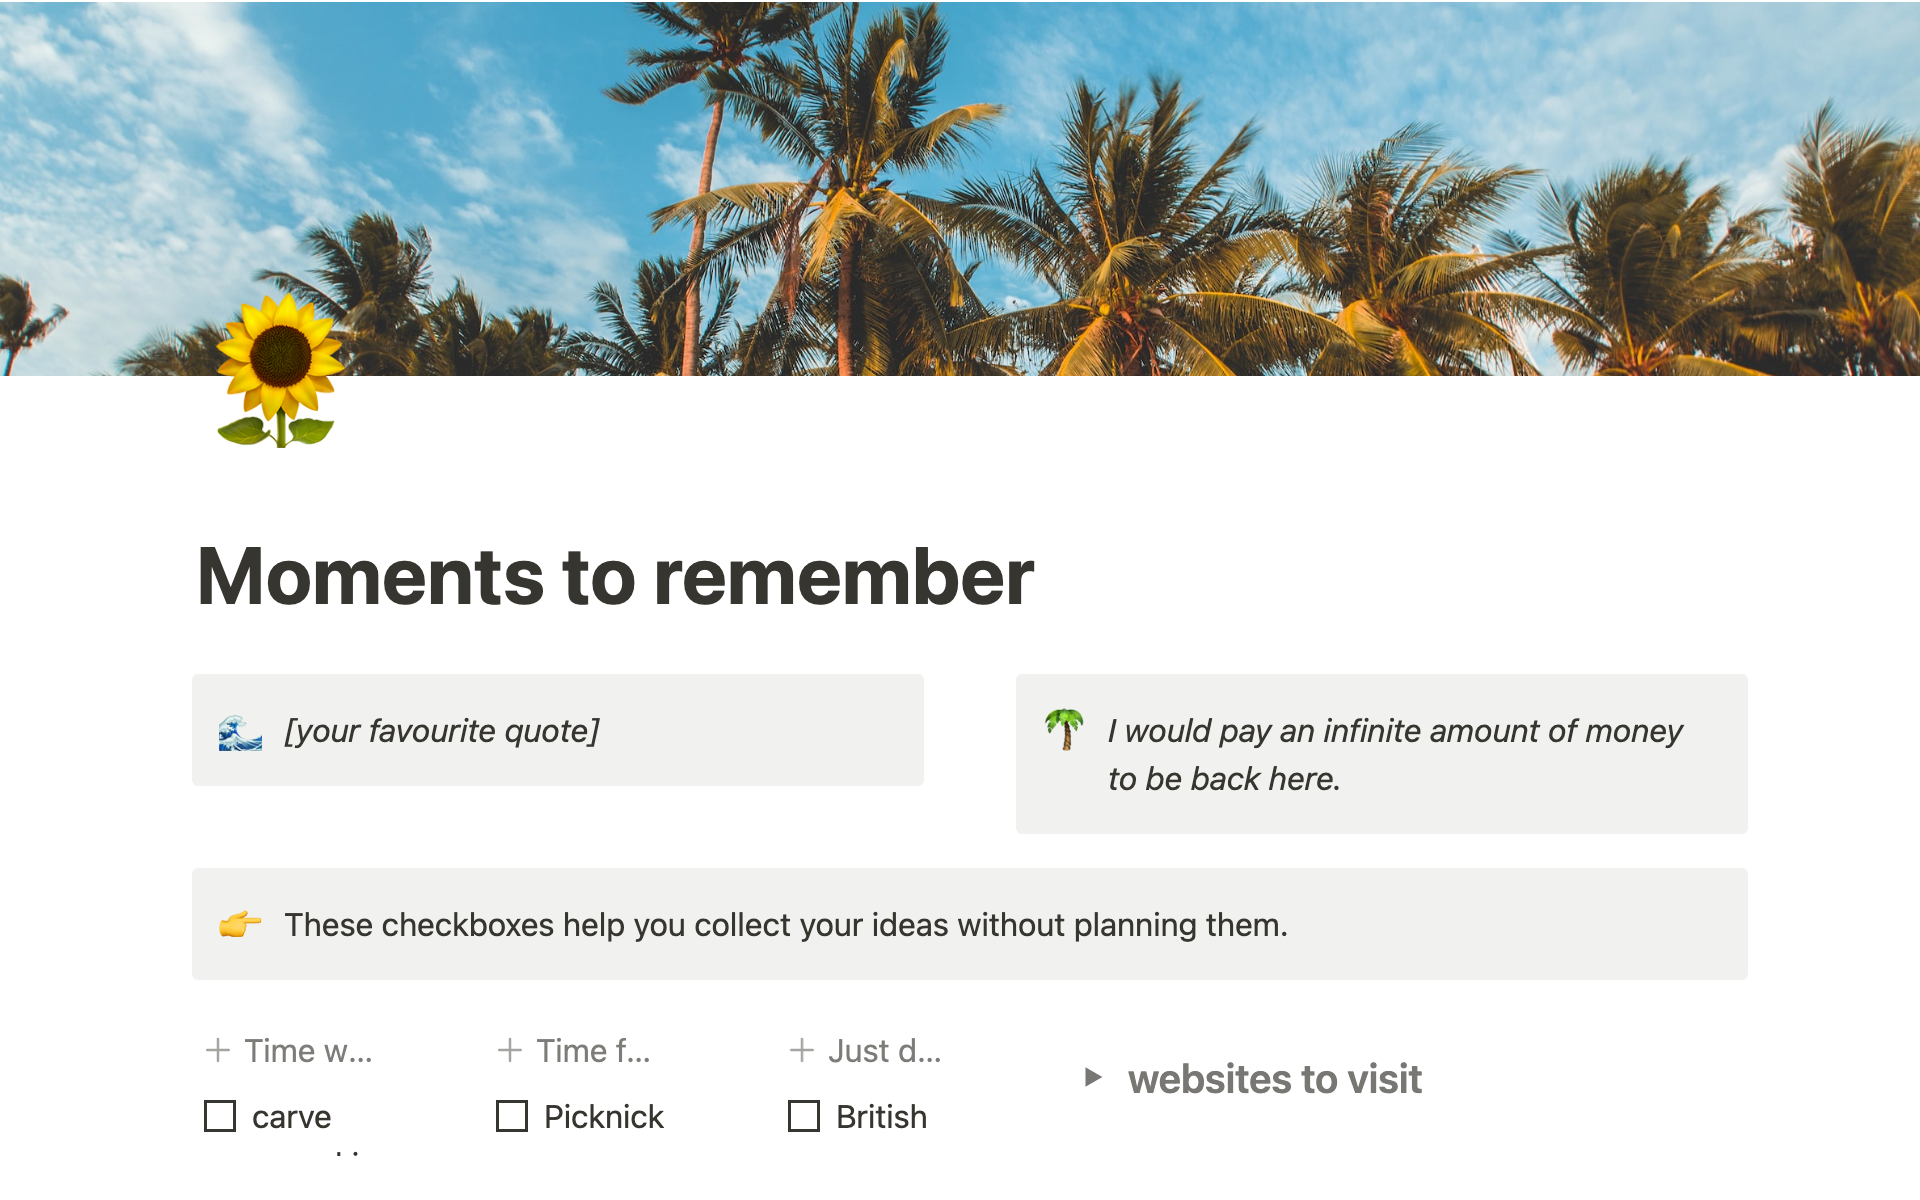
Task: Check the "British" checkbox
Action: pos(804,1116)
